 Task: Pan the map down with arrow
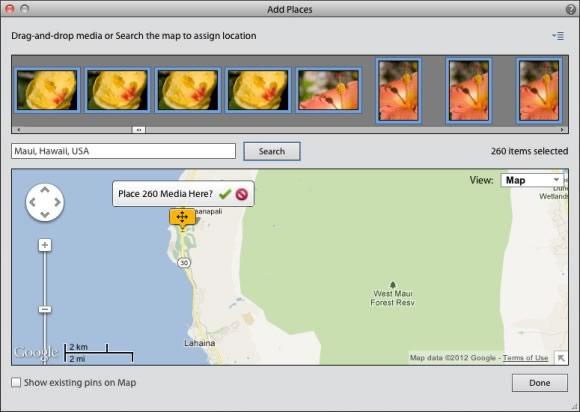click(x=45, y=215)
